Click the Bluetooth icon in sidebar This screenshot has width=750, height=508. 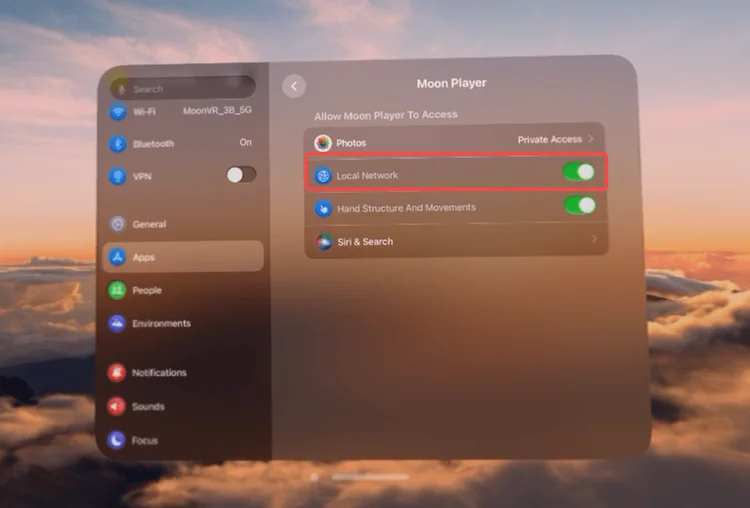click(x=118, y=144)
